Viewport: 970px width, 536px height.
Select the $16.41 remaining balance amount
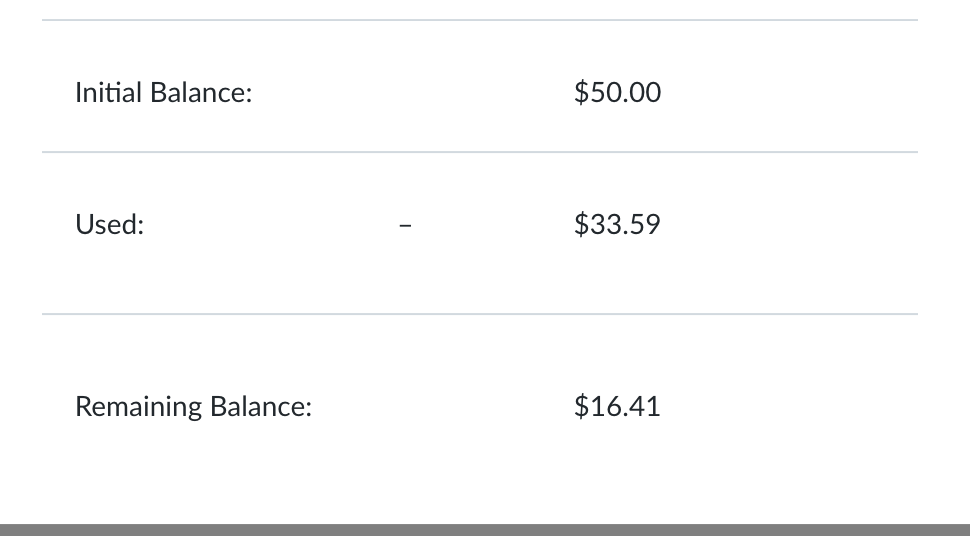click(x=617, y=406)
